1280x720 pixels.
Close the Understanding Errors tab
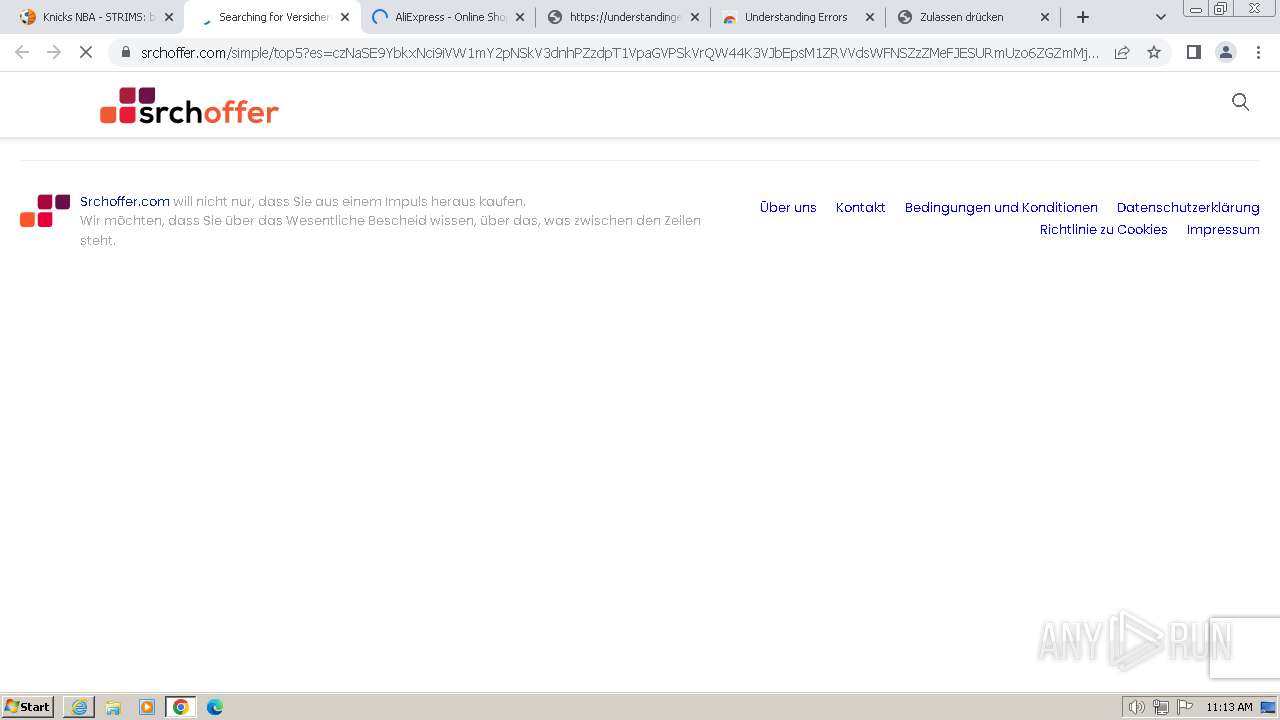870,17
